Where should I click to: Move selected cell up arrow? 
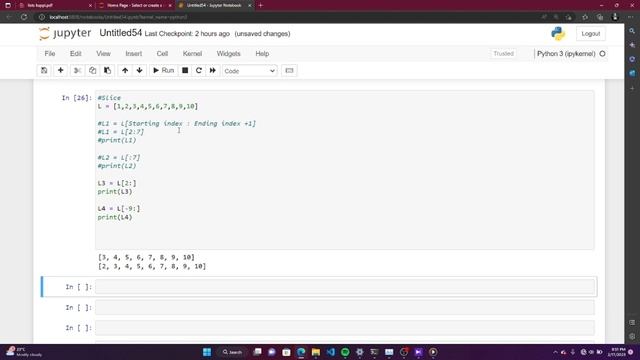[125, 71]
